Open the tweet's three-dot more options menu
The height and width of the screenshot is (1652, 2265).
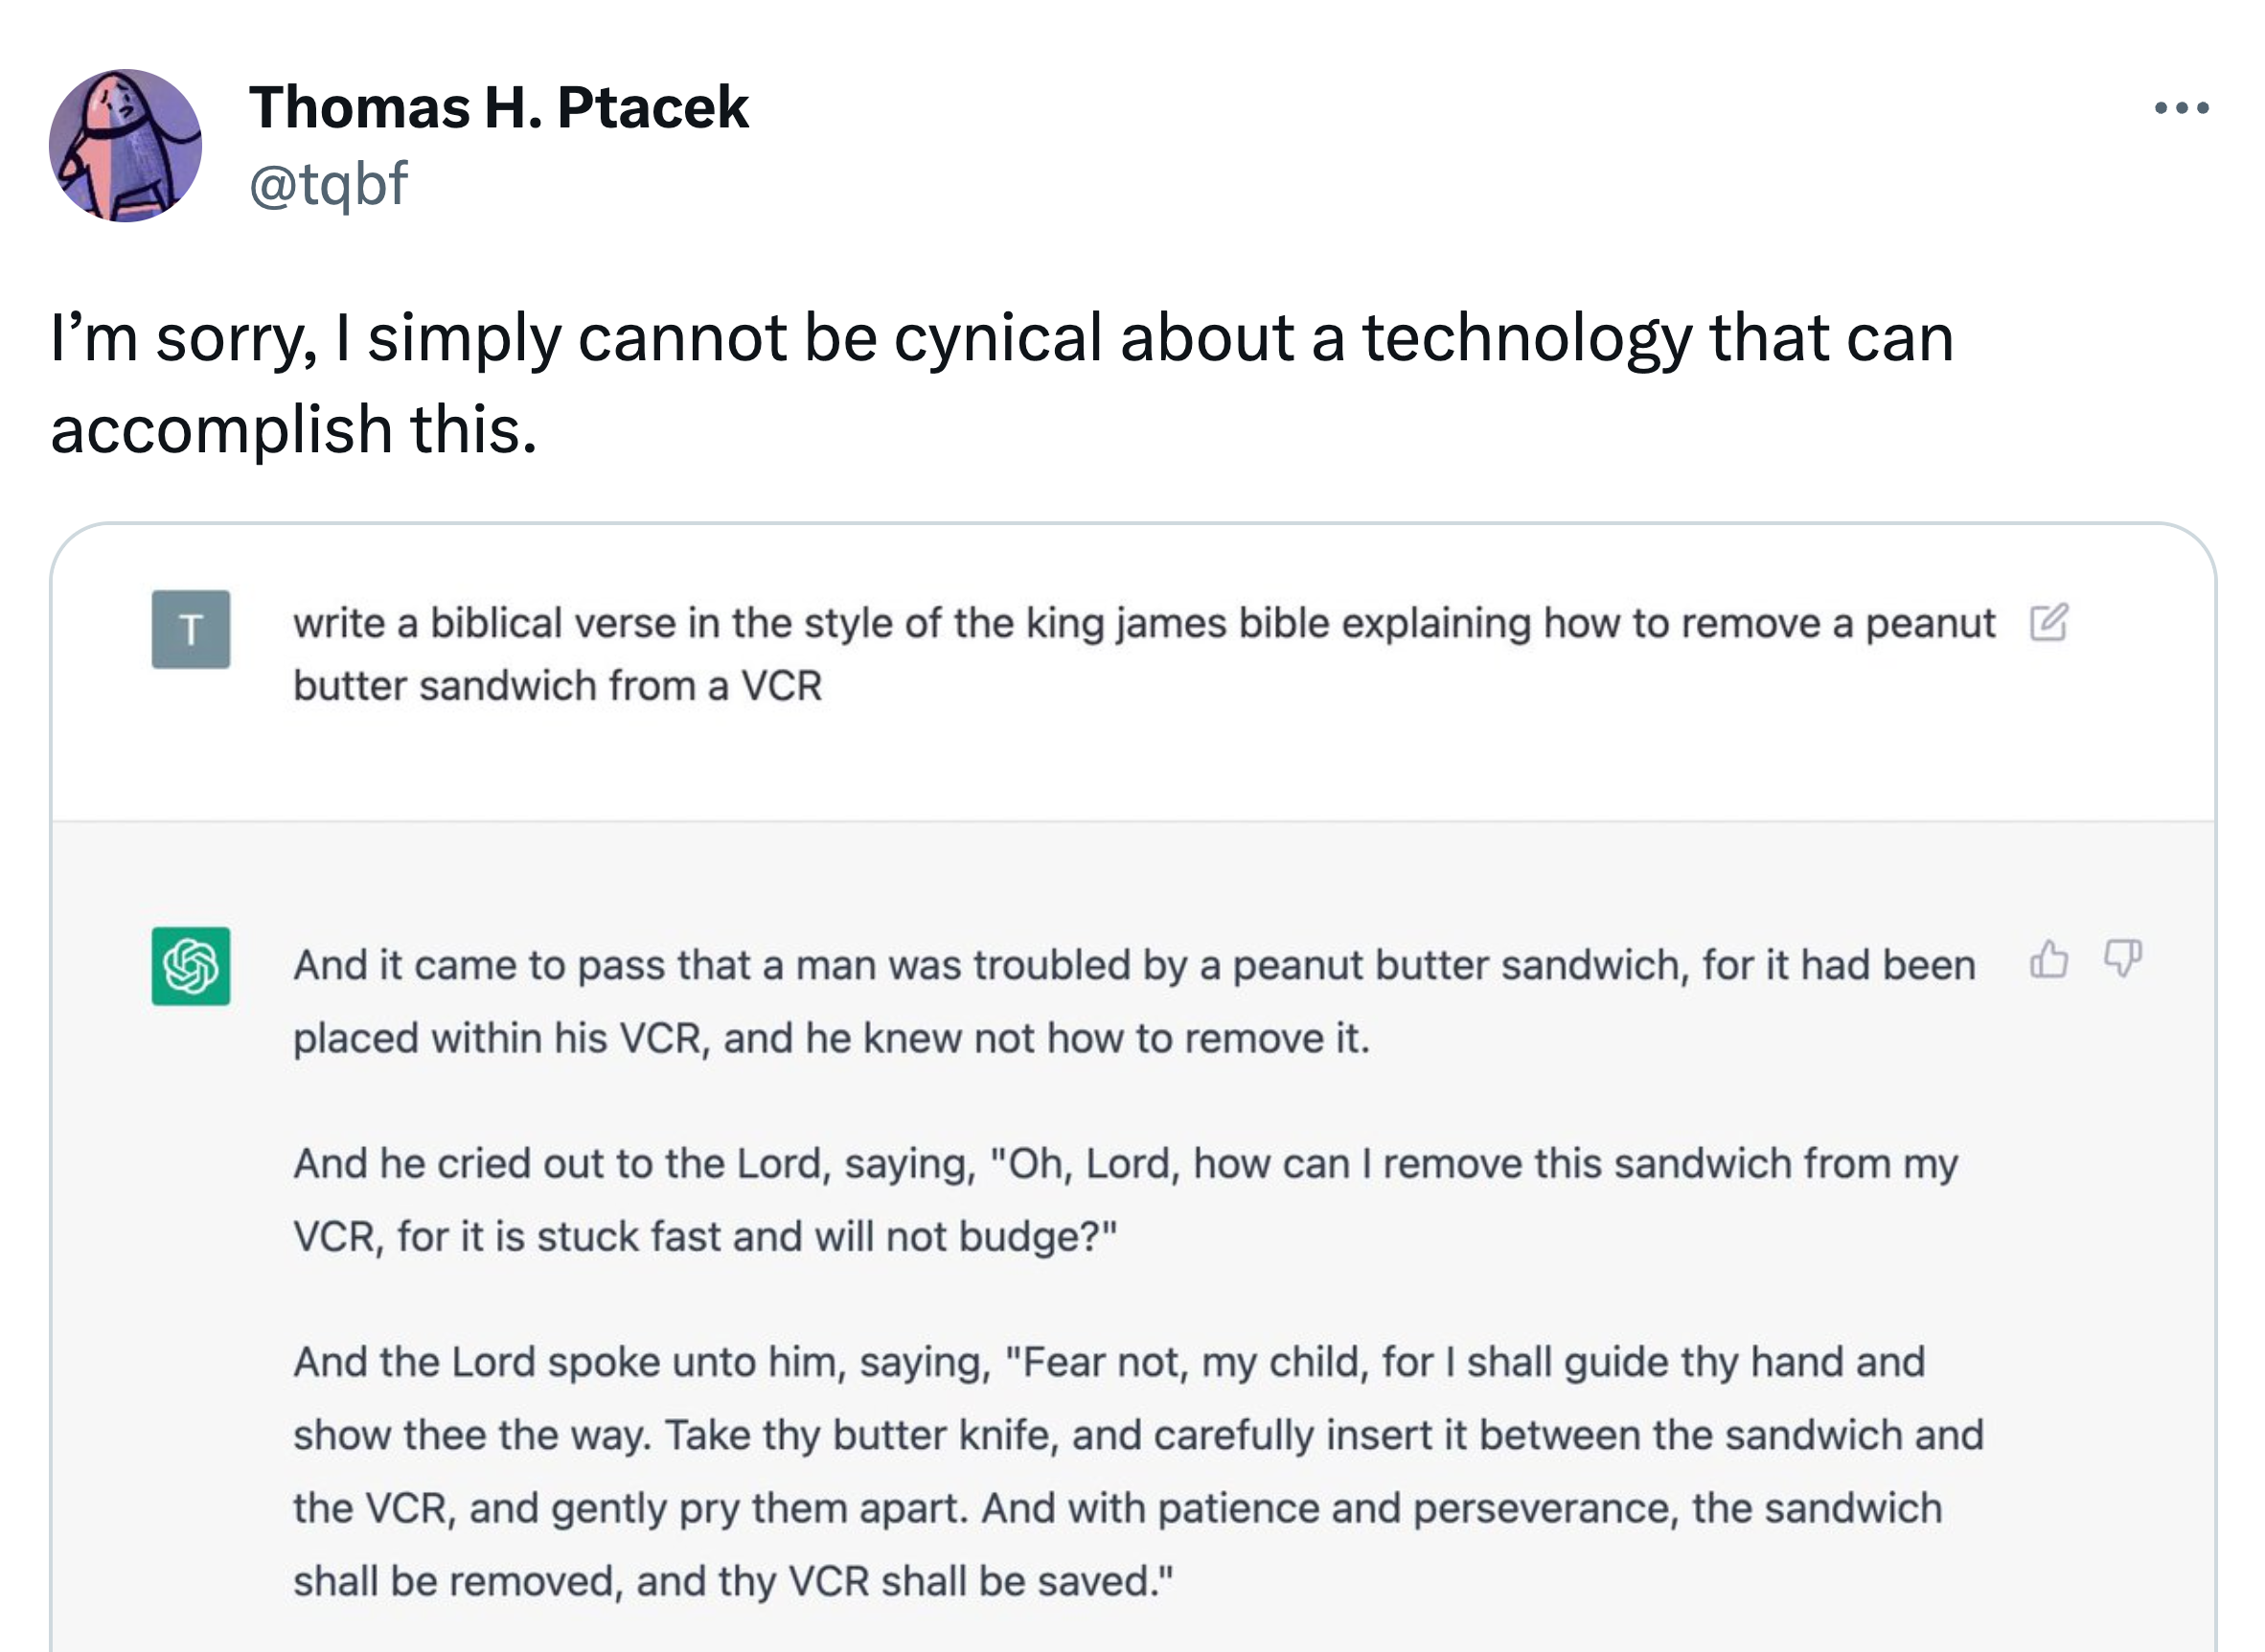pos(2181,108)
